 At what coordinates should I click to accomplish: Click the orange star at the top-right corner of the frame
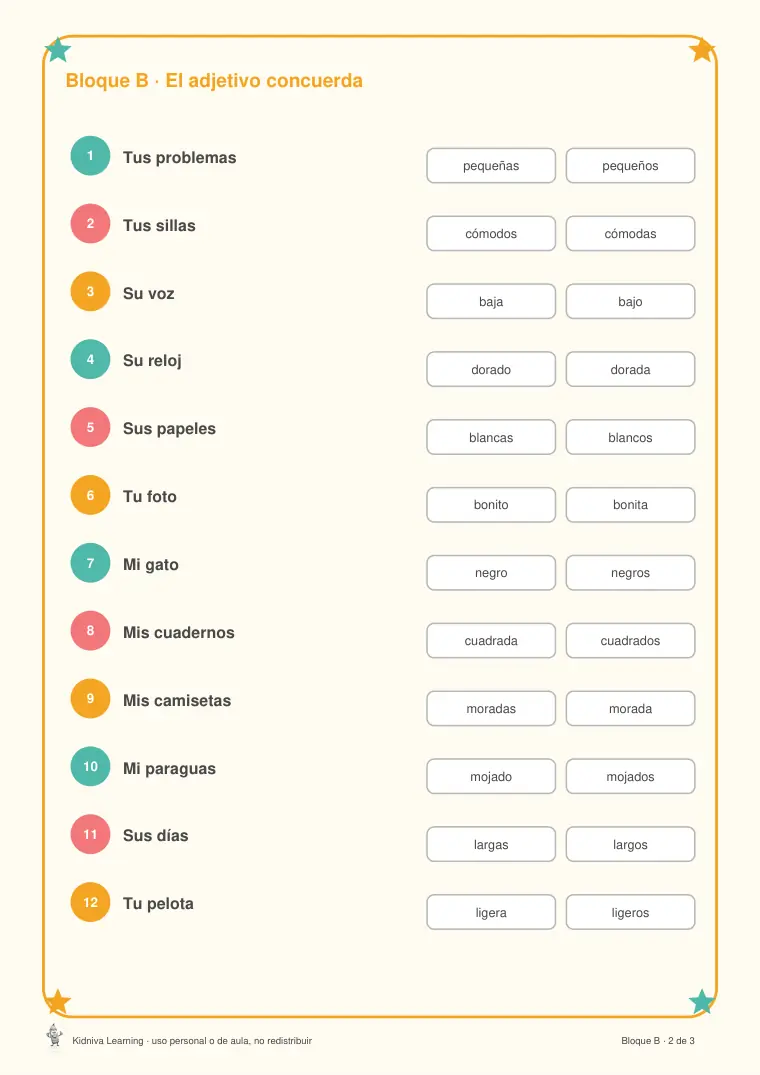[x=702, y=49]
